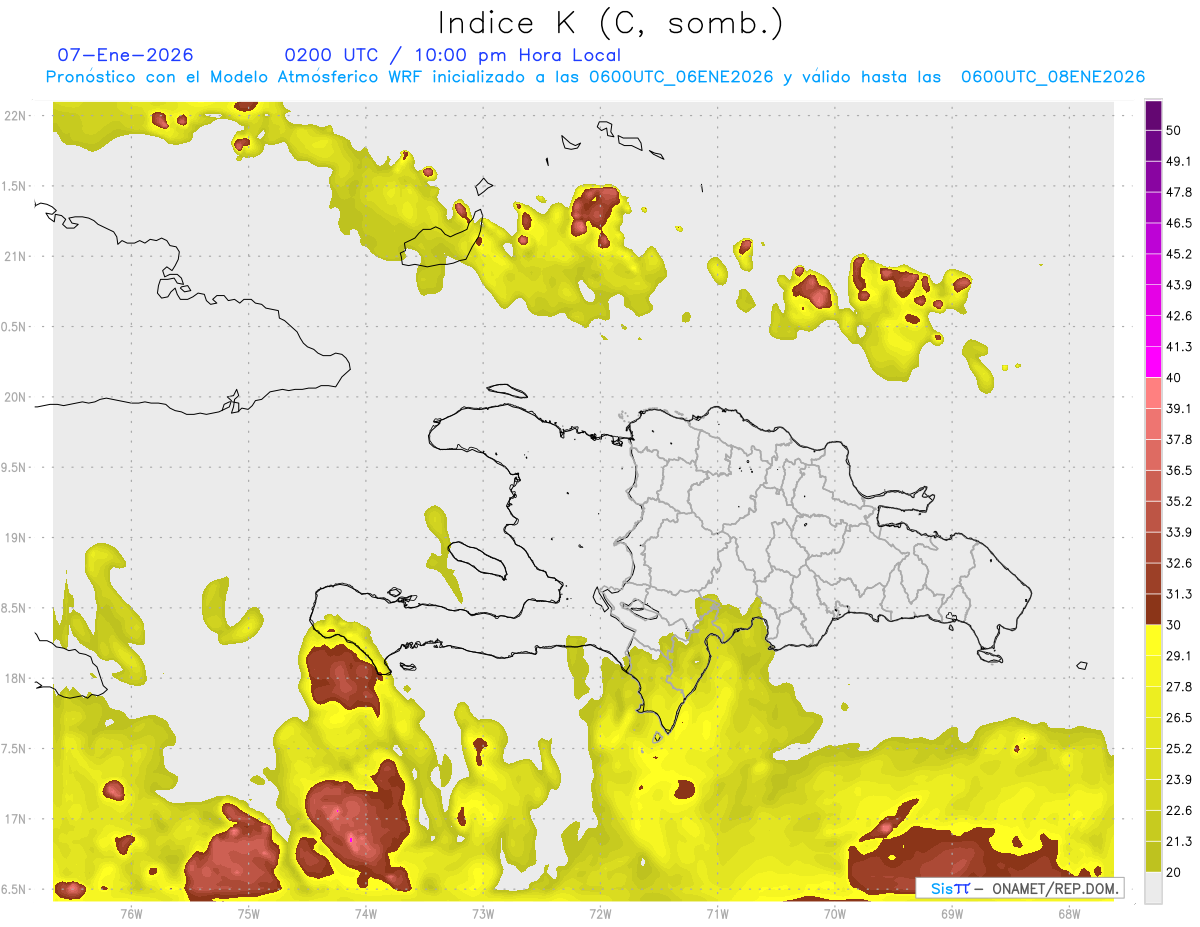Click legend value "22.6"
Screen dimensions: 1200x927
click(1179, 810)
